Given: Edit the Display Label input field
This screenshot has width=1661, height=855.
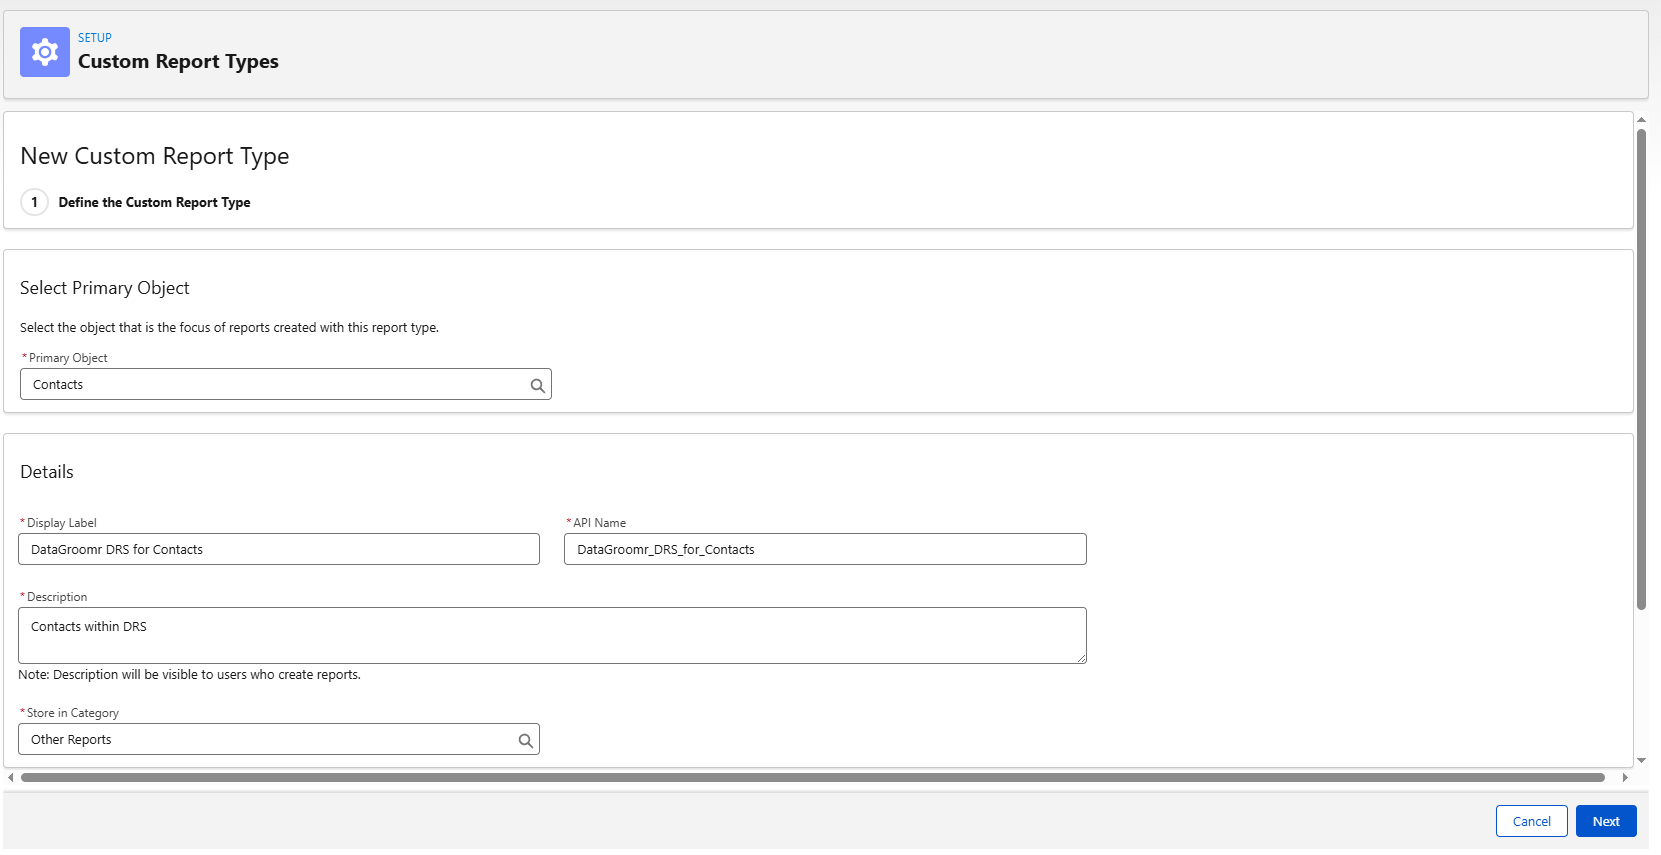Looking at the screenshot, I should pyautogui.click(x=279, y=549).
